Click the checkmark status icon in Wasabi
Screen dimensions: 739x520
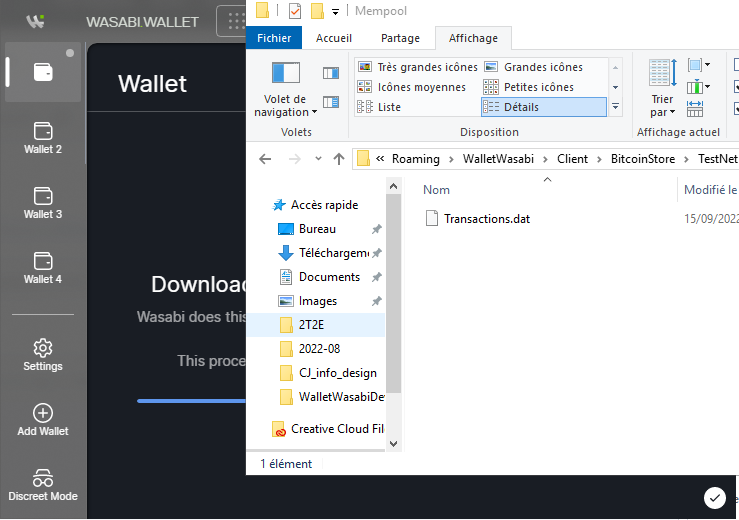pyautogui.click(x=714, y=498)
